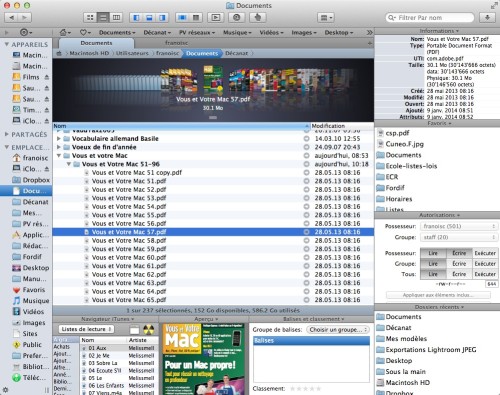Open the Choisir un groupe dropdown
Image resolution: width=500 pixels, height=395 pixels.
[x=338, y=329]
